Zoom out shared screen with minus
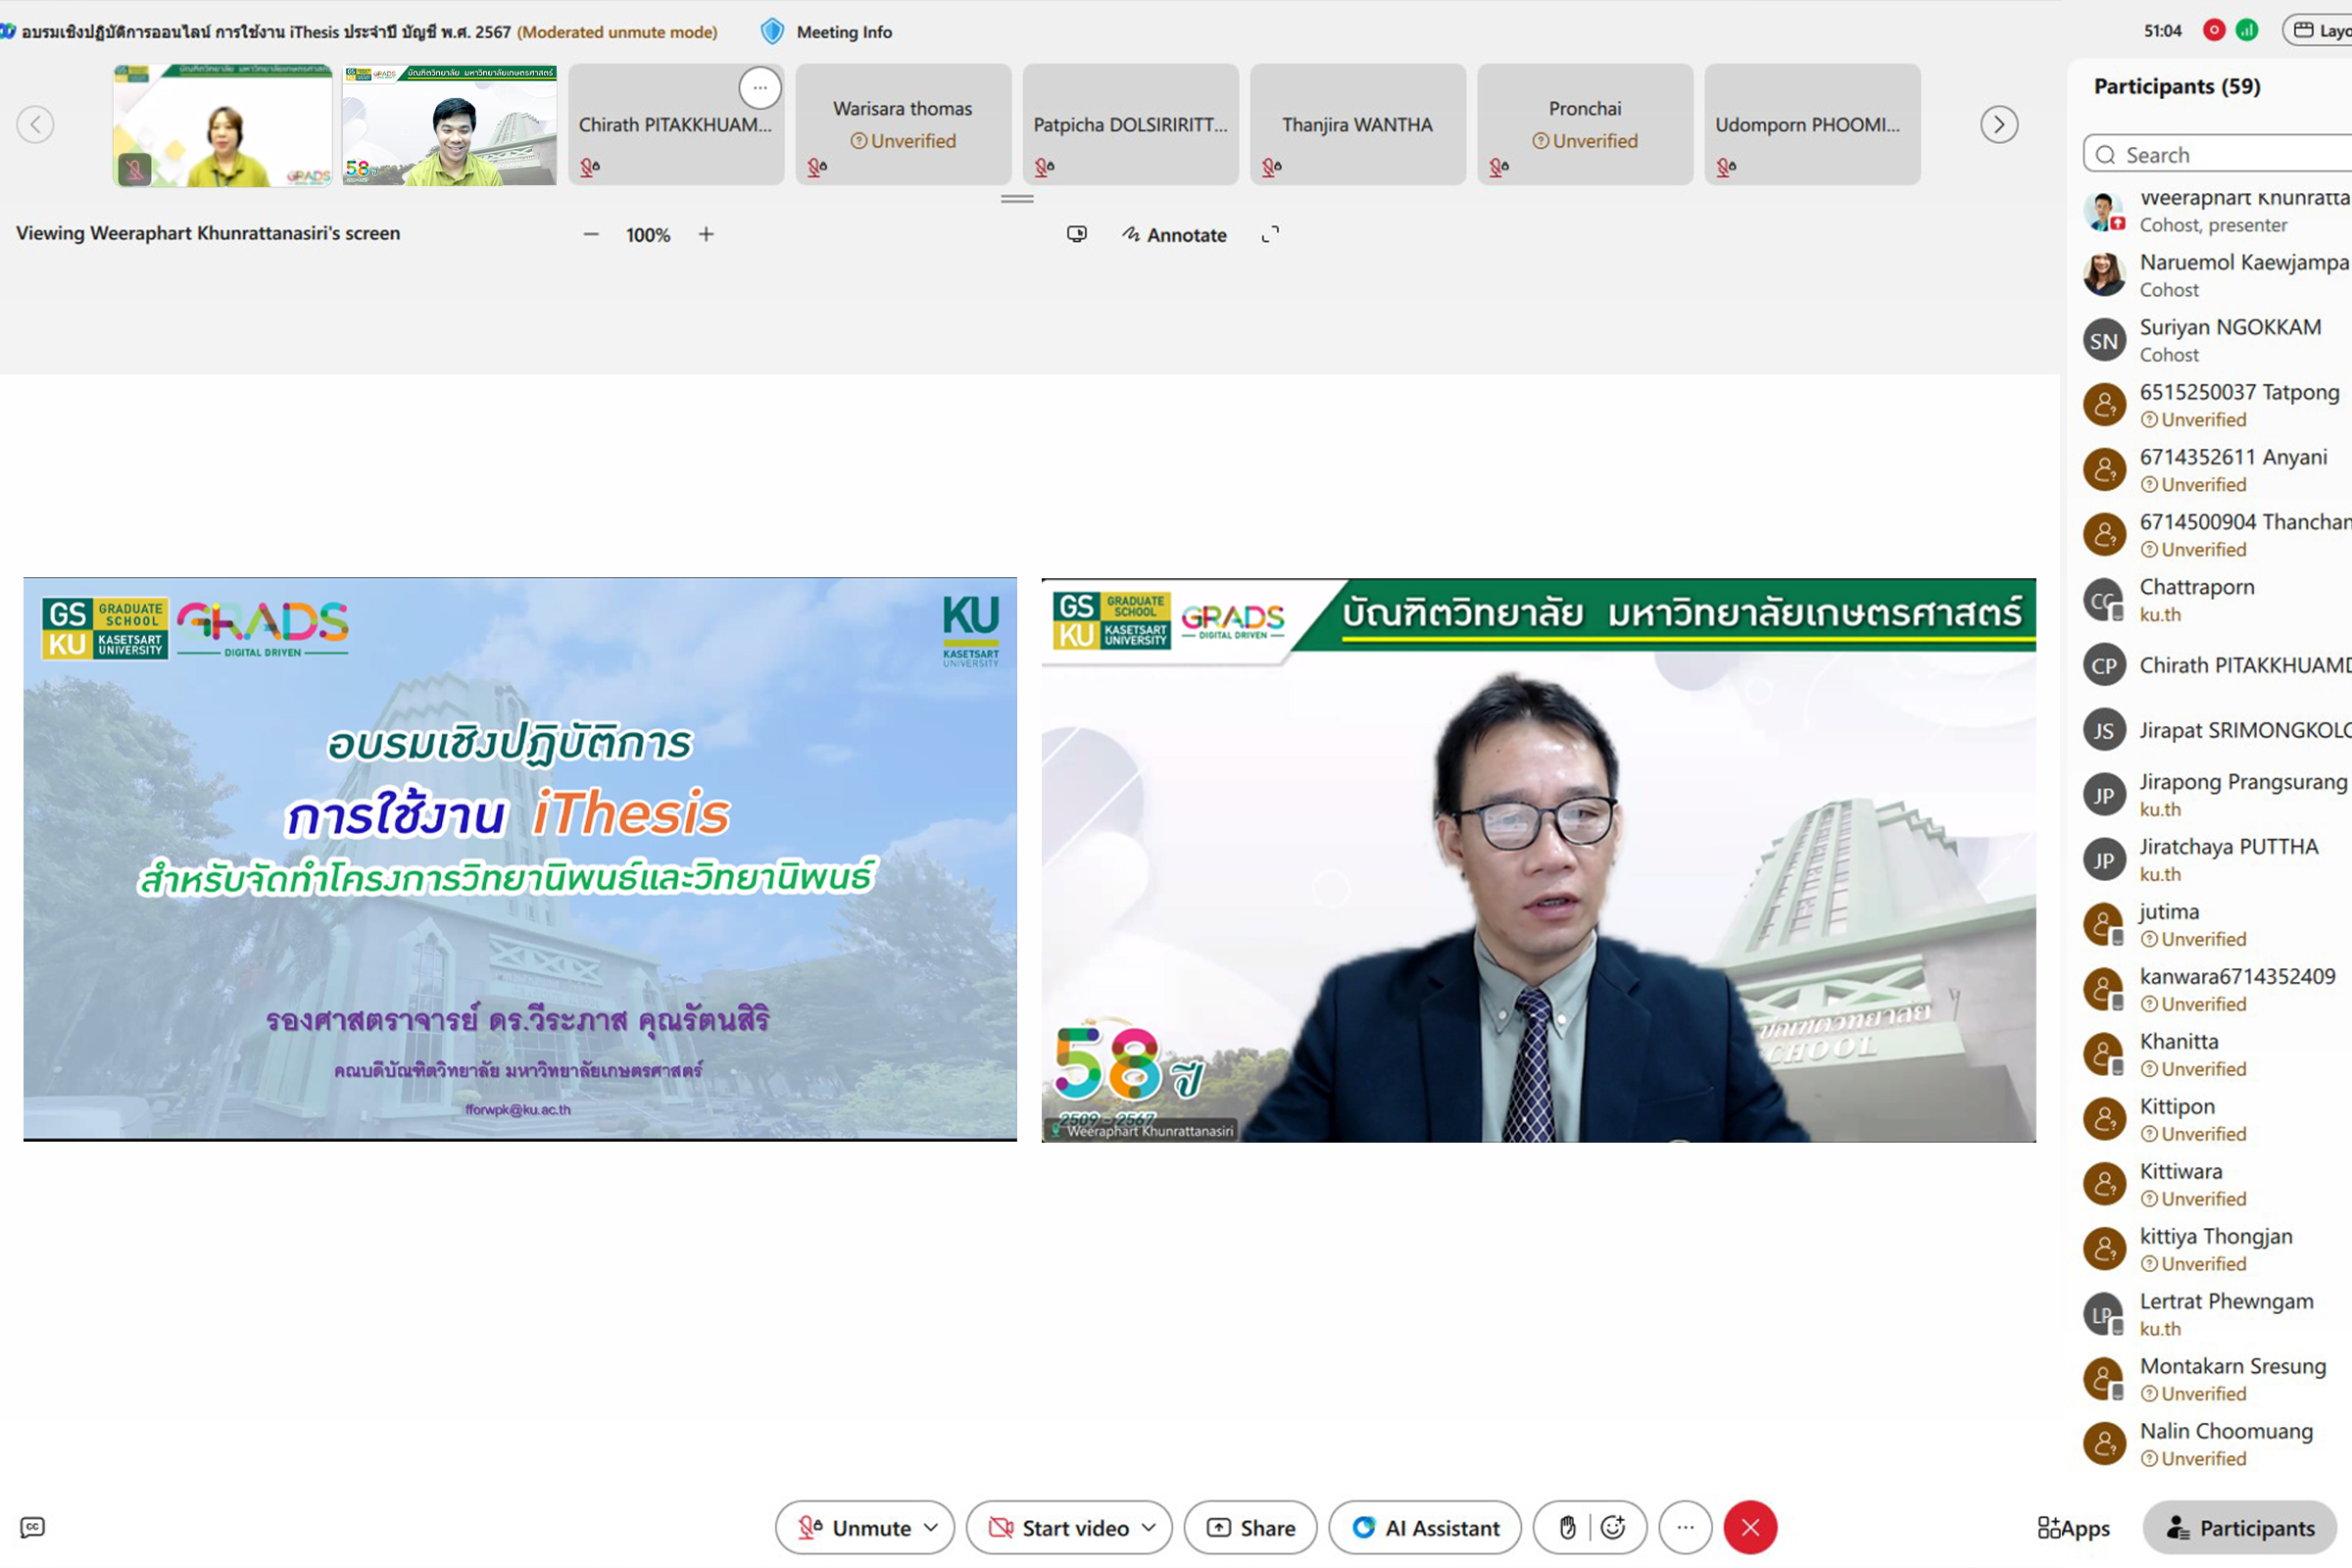 coord(591,235)
